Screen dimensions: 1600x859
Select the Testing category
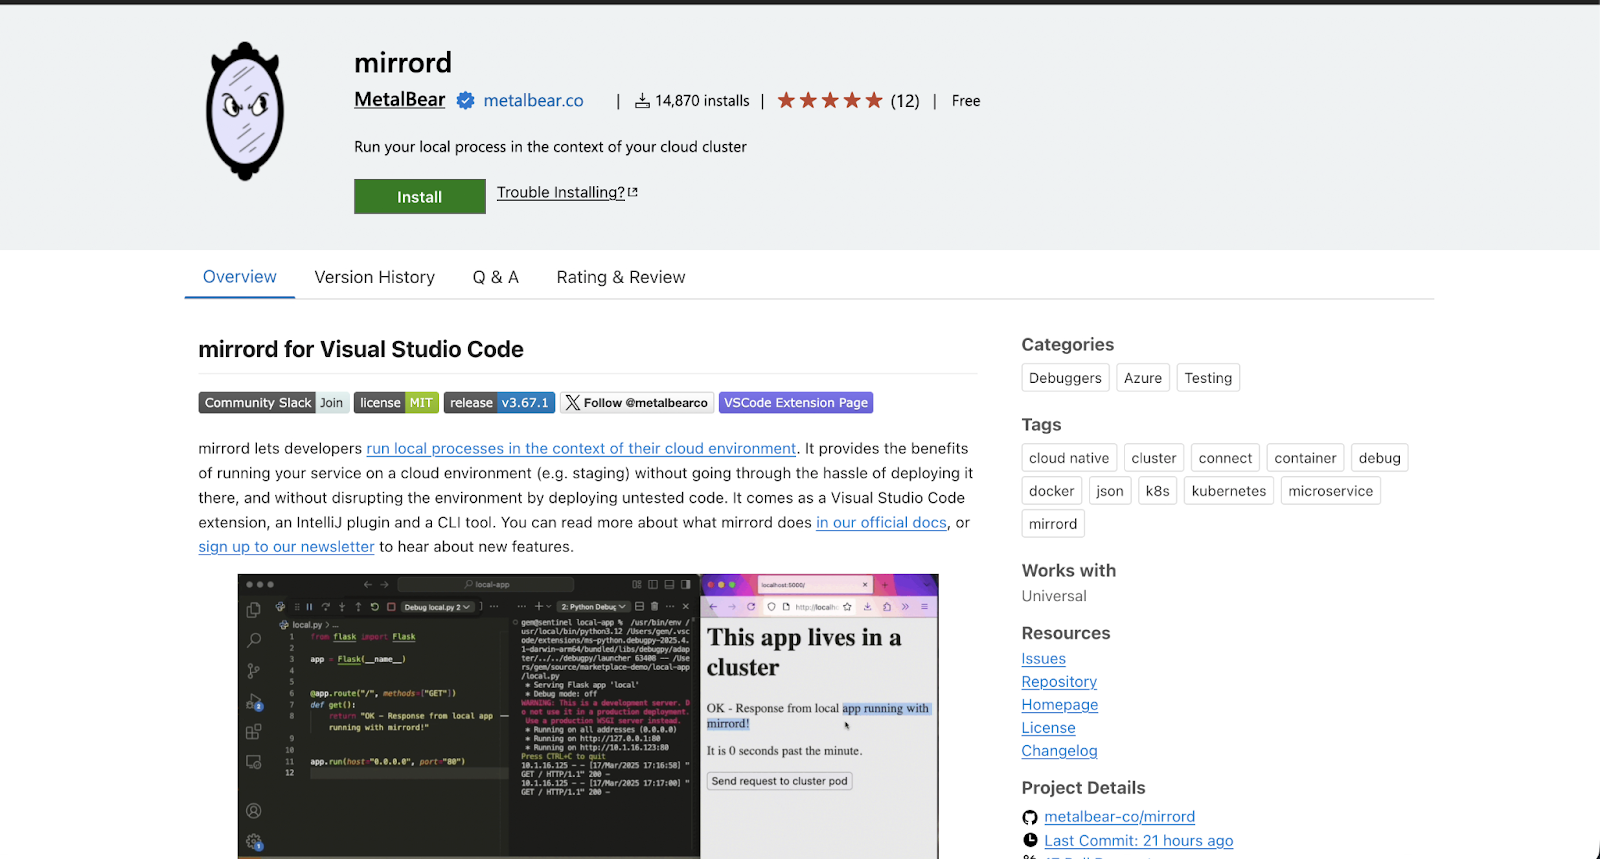(1208, 378)
